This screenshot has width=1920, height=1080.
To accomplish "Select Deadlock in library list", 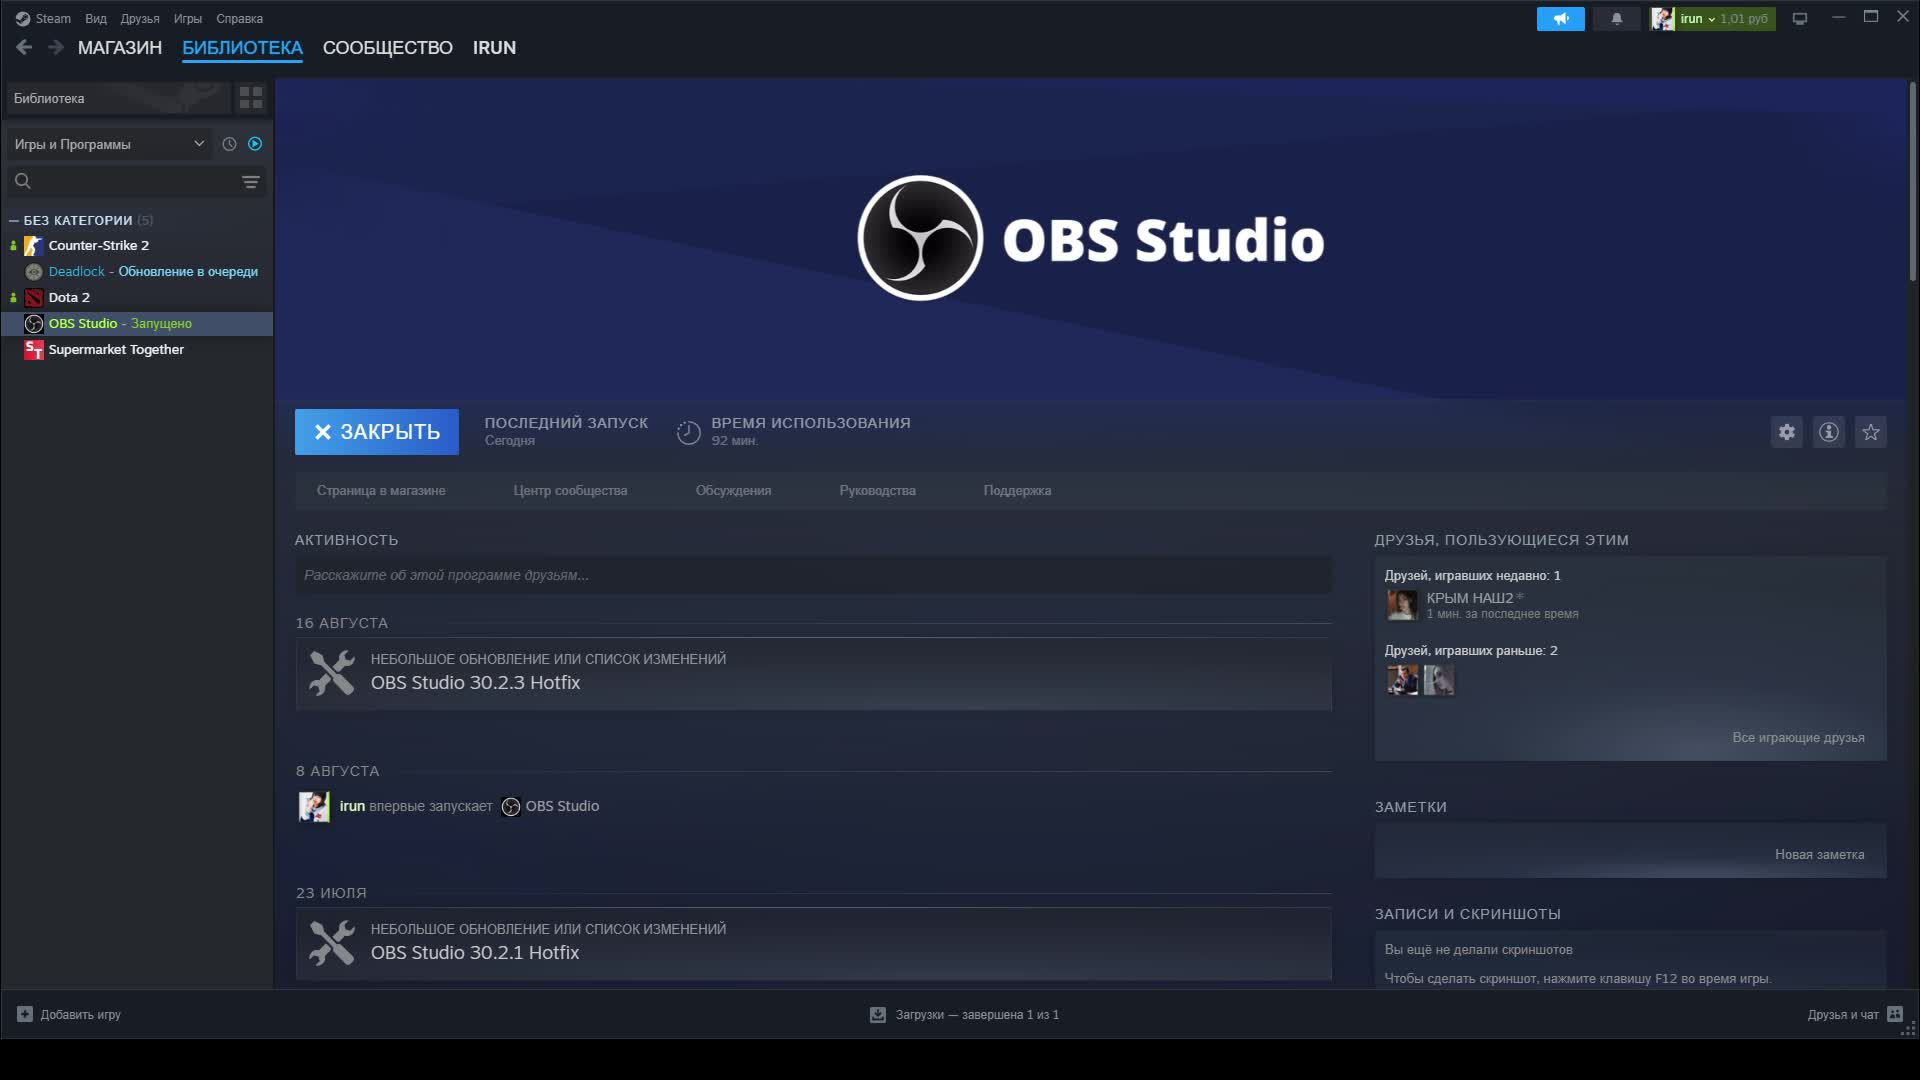I will click(x=137, y=272).
